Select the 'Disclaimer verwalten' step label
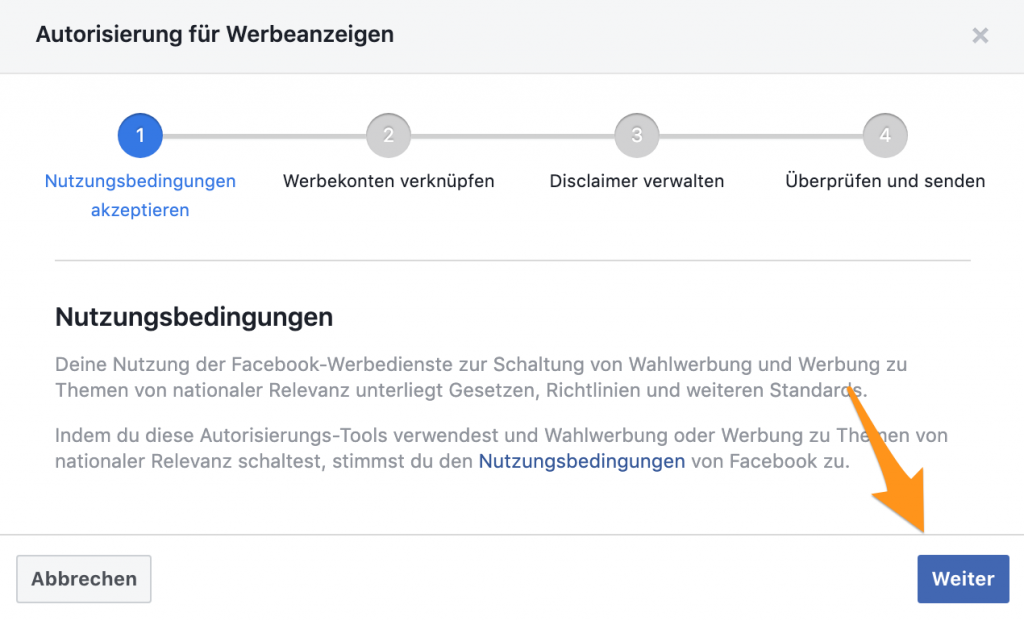This screenshot has width=1024, height=621. pos(636,181)
